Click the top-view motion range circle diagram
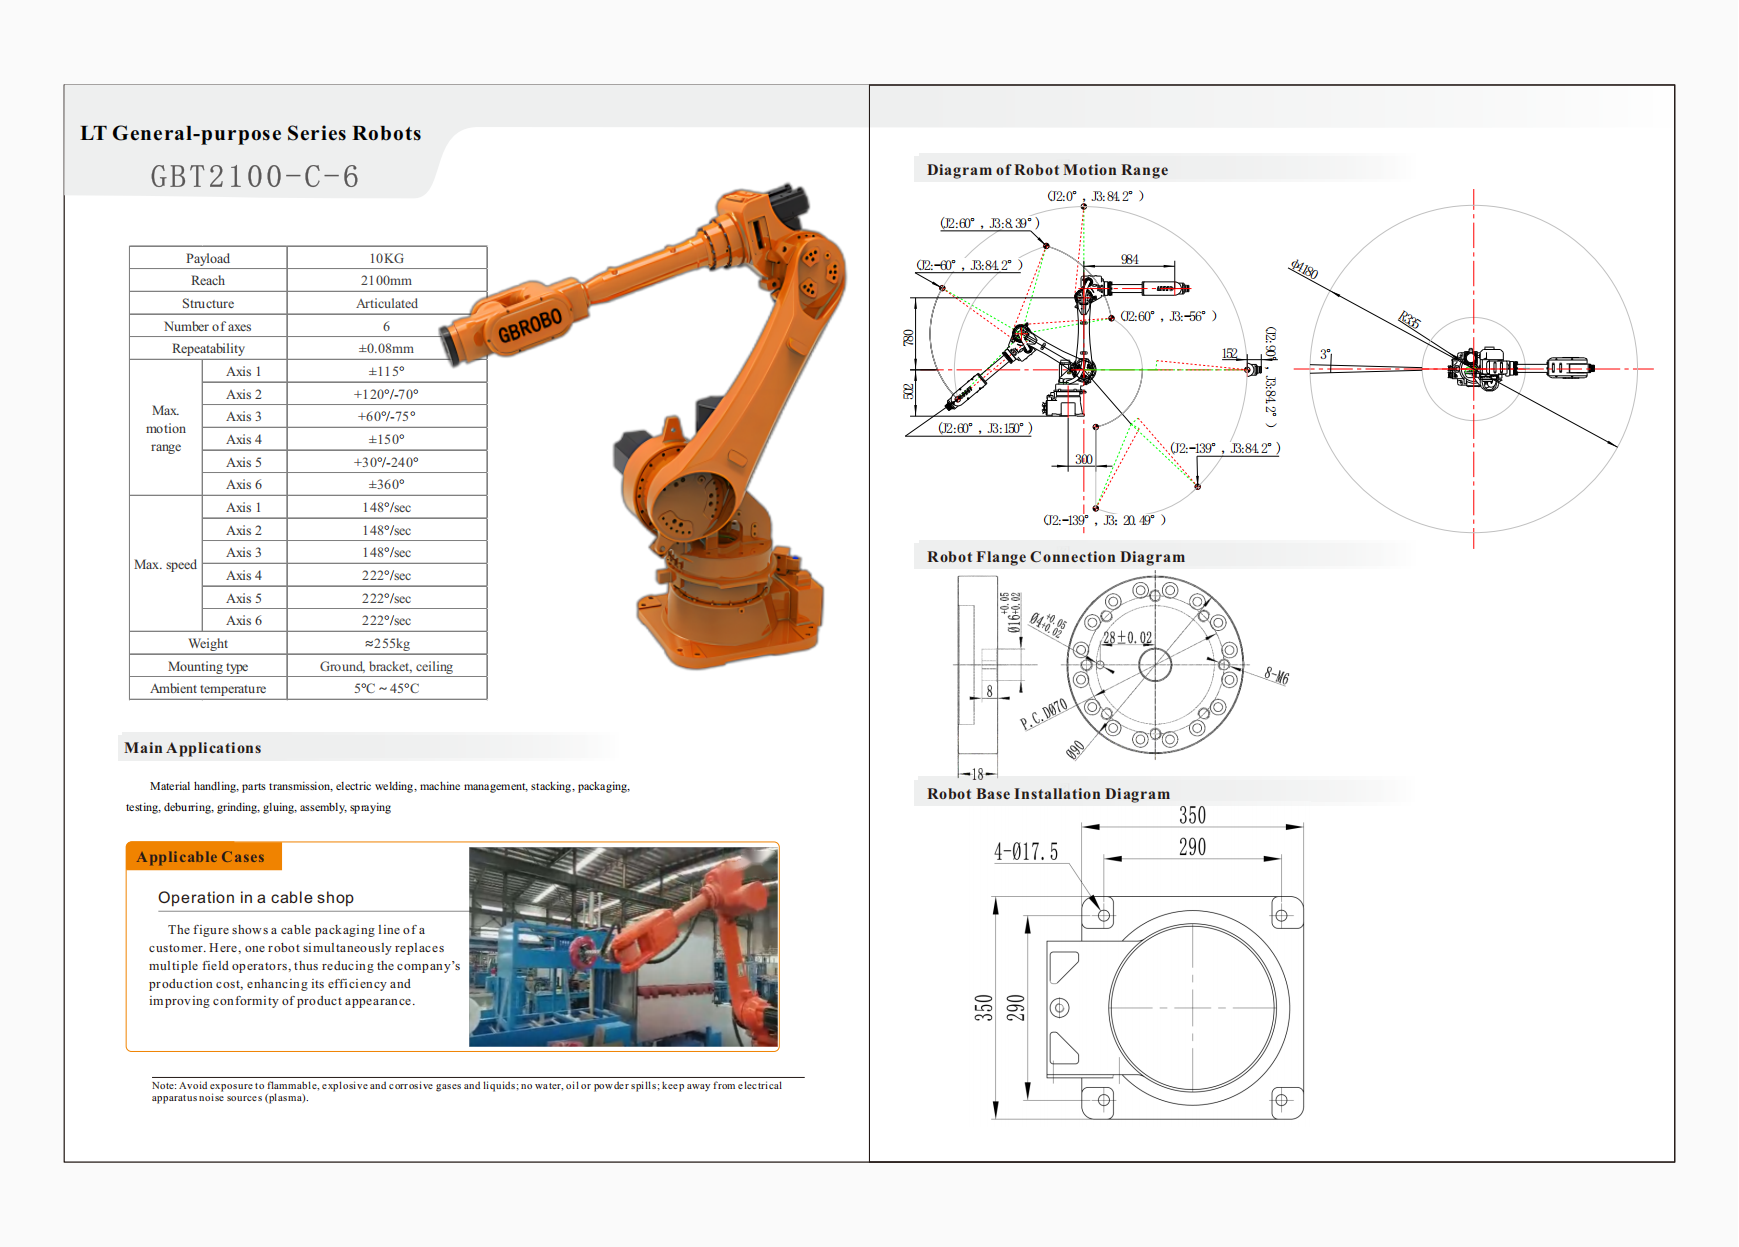The width and height of the screenshot is (1739, 1247). (x=1473, y=368)
